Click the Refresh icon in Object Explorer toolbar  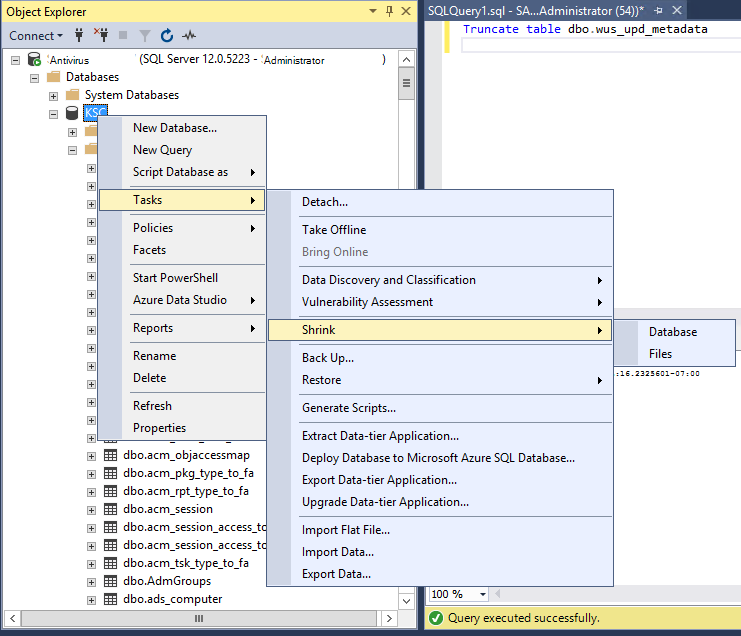(167, 35)
